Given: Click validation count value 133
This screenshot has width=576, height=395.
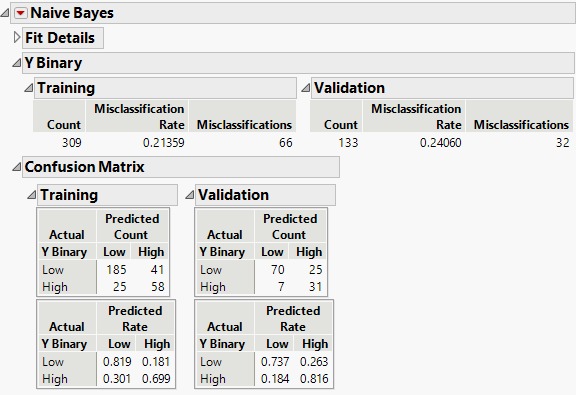Looking at the screenshot, I should tap(348, 143).
